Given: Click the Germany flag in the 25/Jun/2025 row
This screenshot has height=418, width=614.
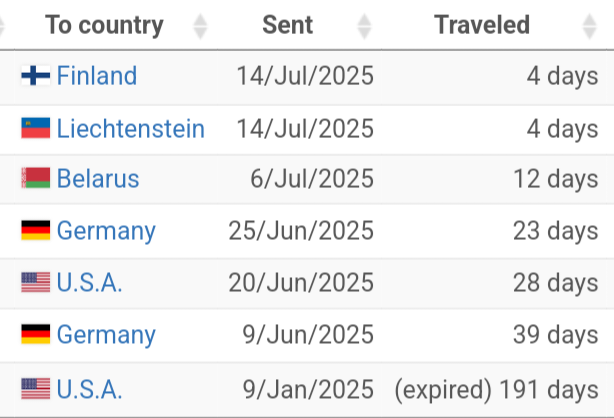Looking at the screenshot, I should pos(36,230).
